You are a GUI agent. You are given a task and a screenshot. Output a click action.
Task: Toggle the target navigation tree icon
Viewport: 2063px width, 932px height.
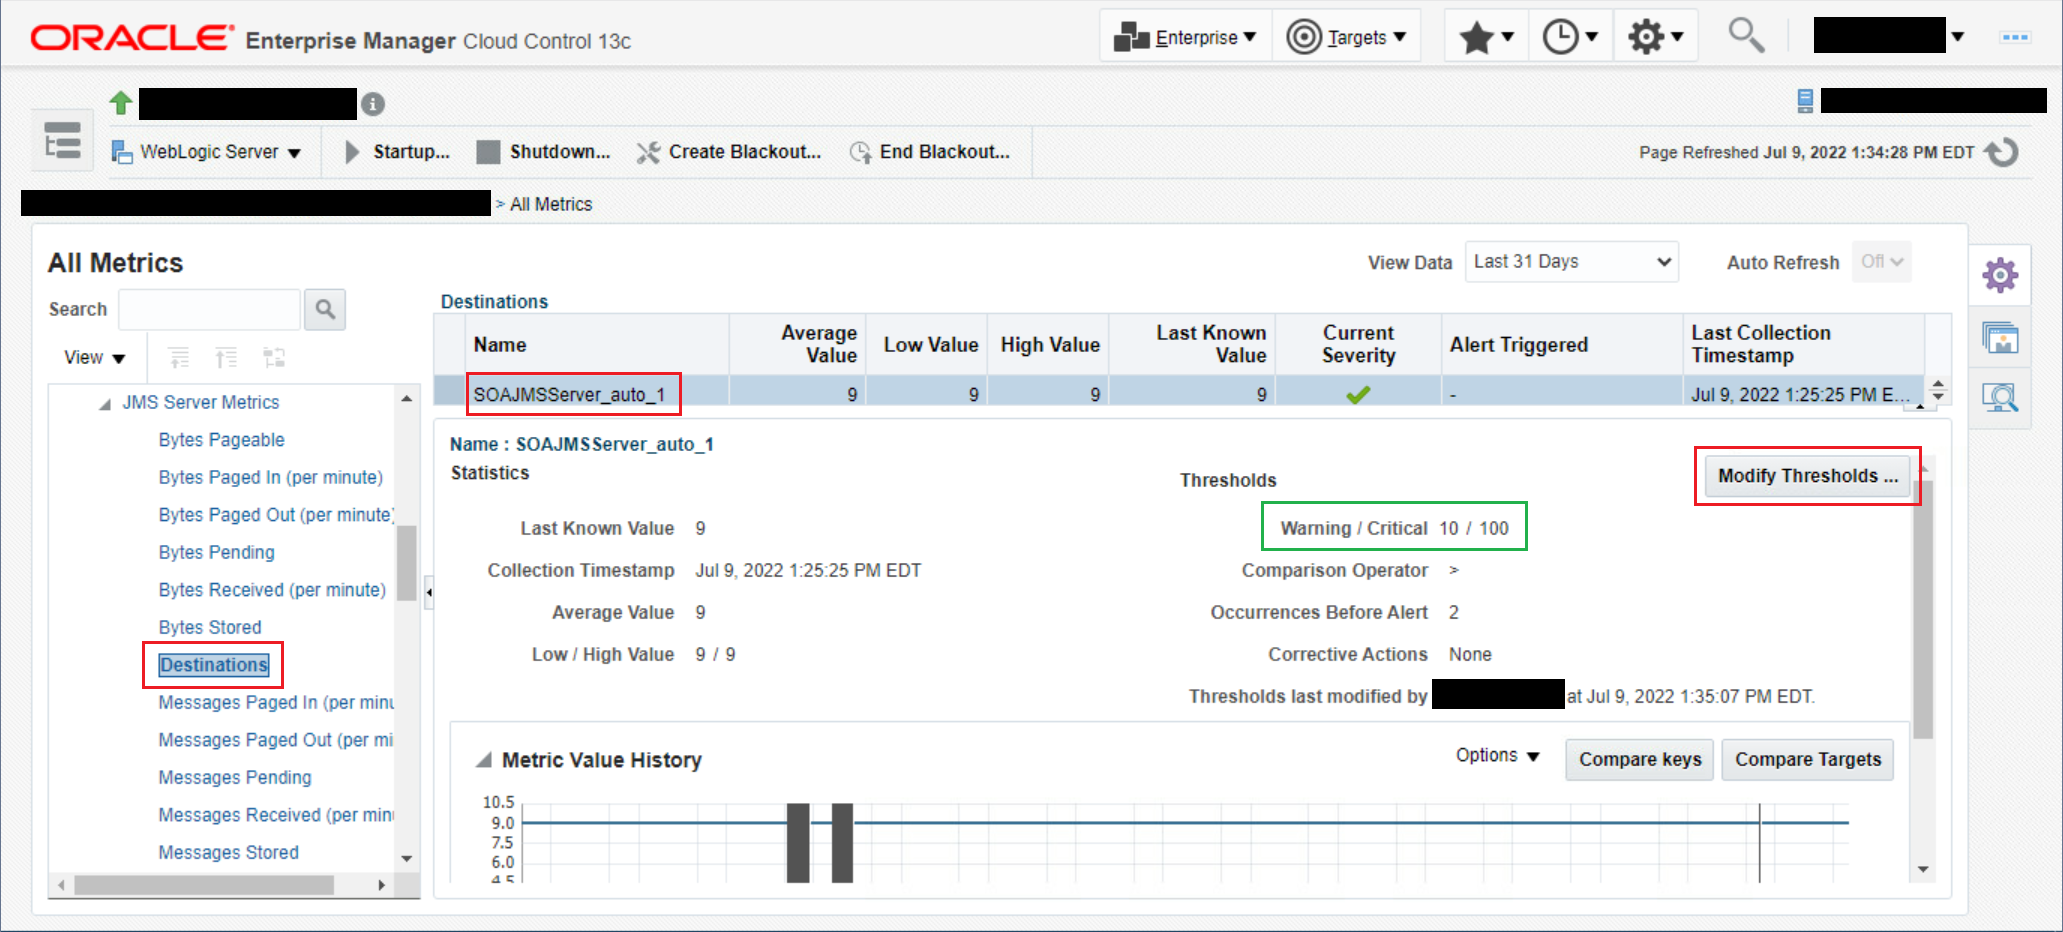[61, 140]
